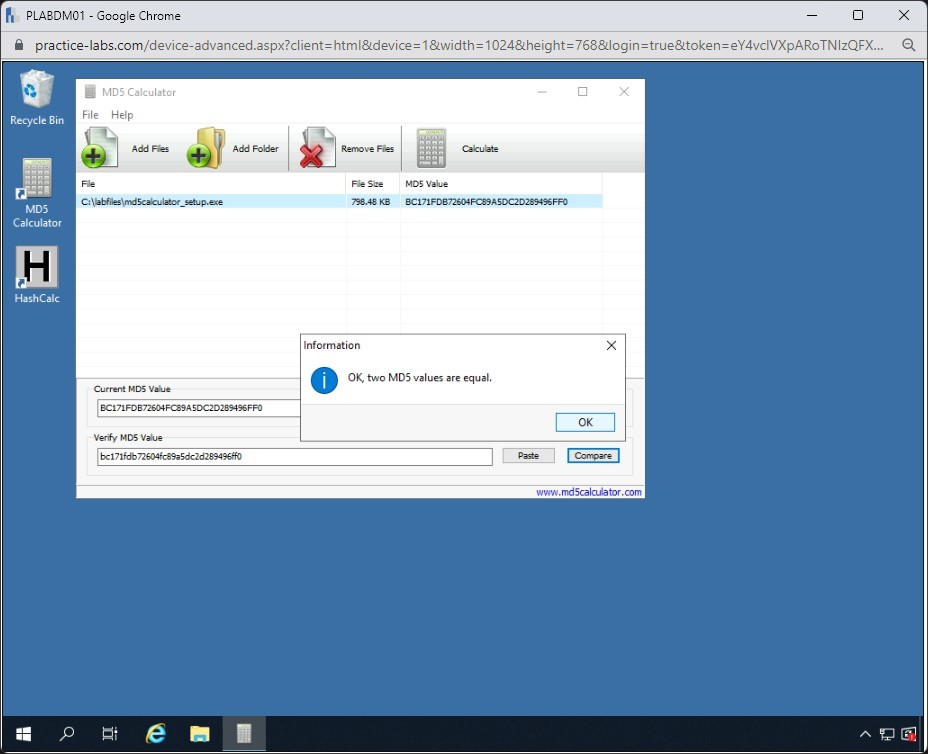Image resolution: width=928 pixels, height=754 pixels.
Task: Open the Windows Start menu
Action: [23, 734]
